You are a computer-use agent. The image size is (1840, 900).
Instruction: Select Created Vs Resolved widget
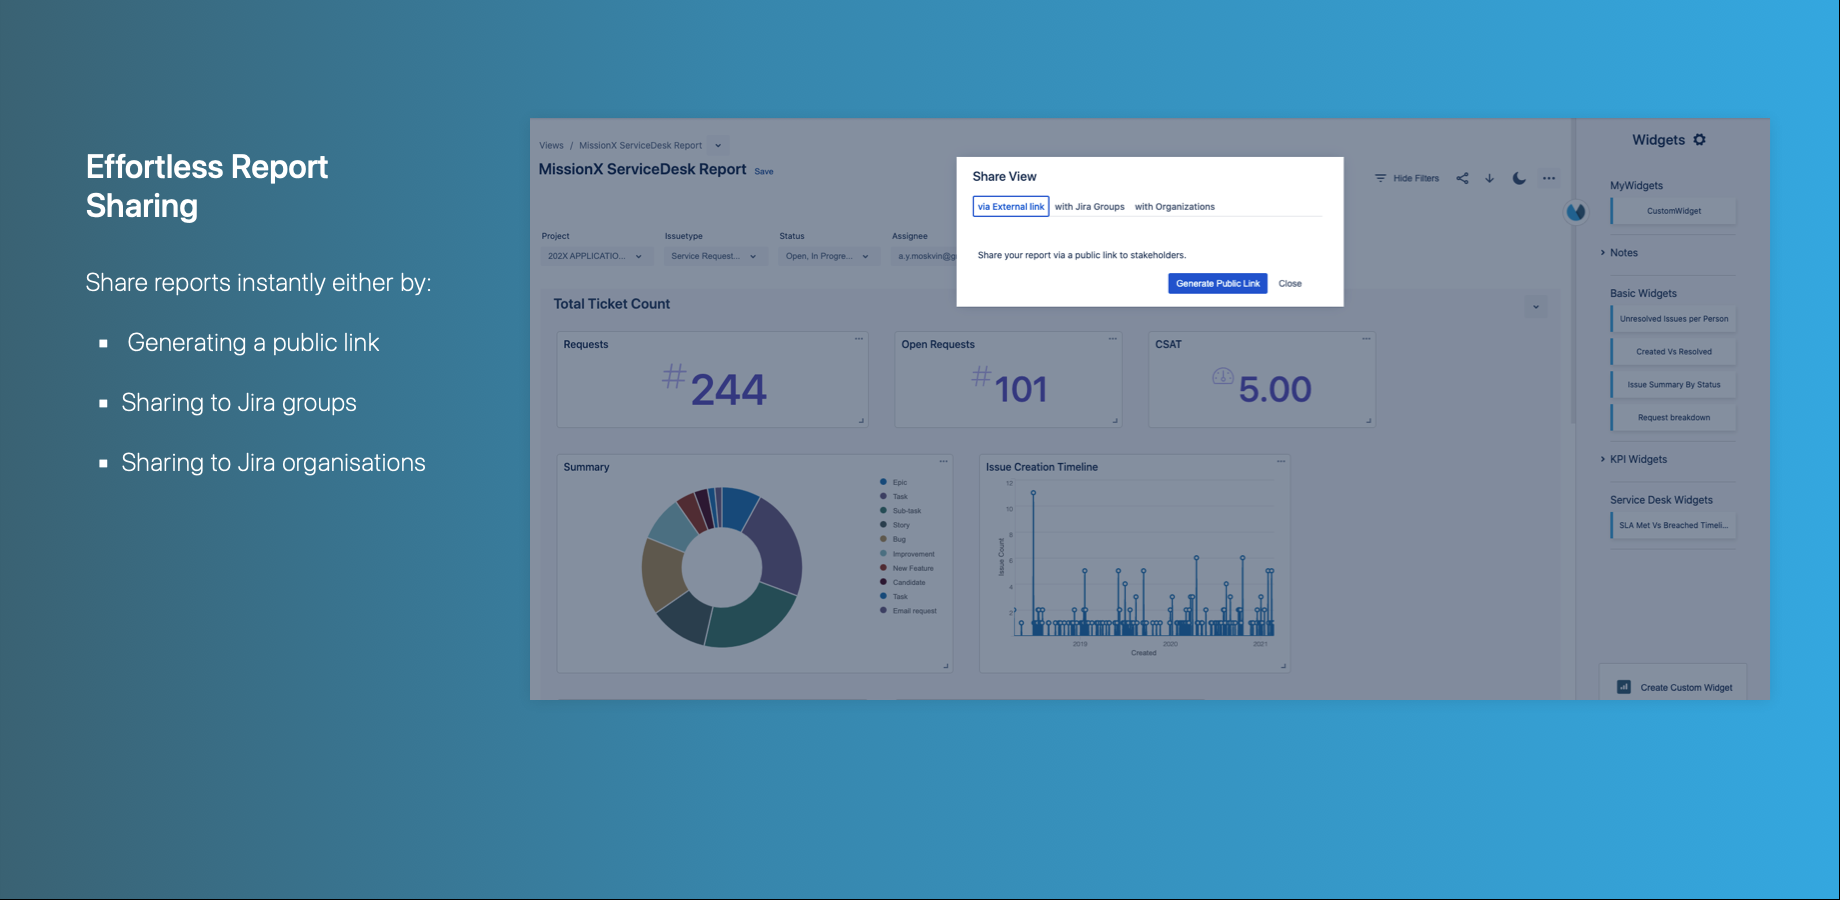1673,352
